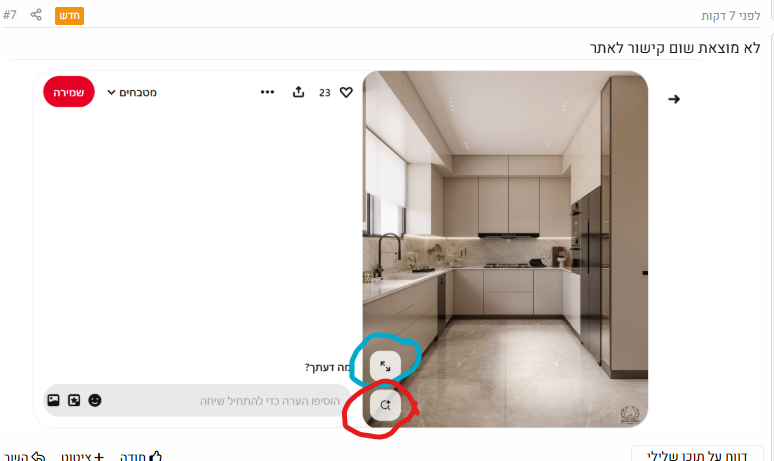
Task: Click the דווח על תוכן שלילי report button
Action: click(x=697, y=454)
